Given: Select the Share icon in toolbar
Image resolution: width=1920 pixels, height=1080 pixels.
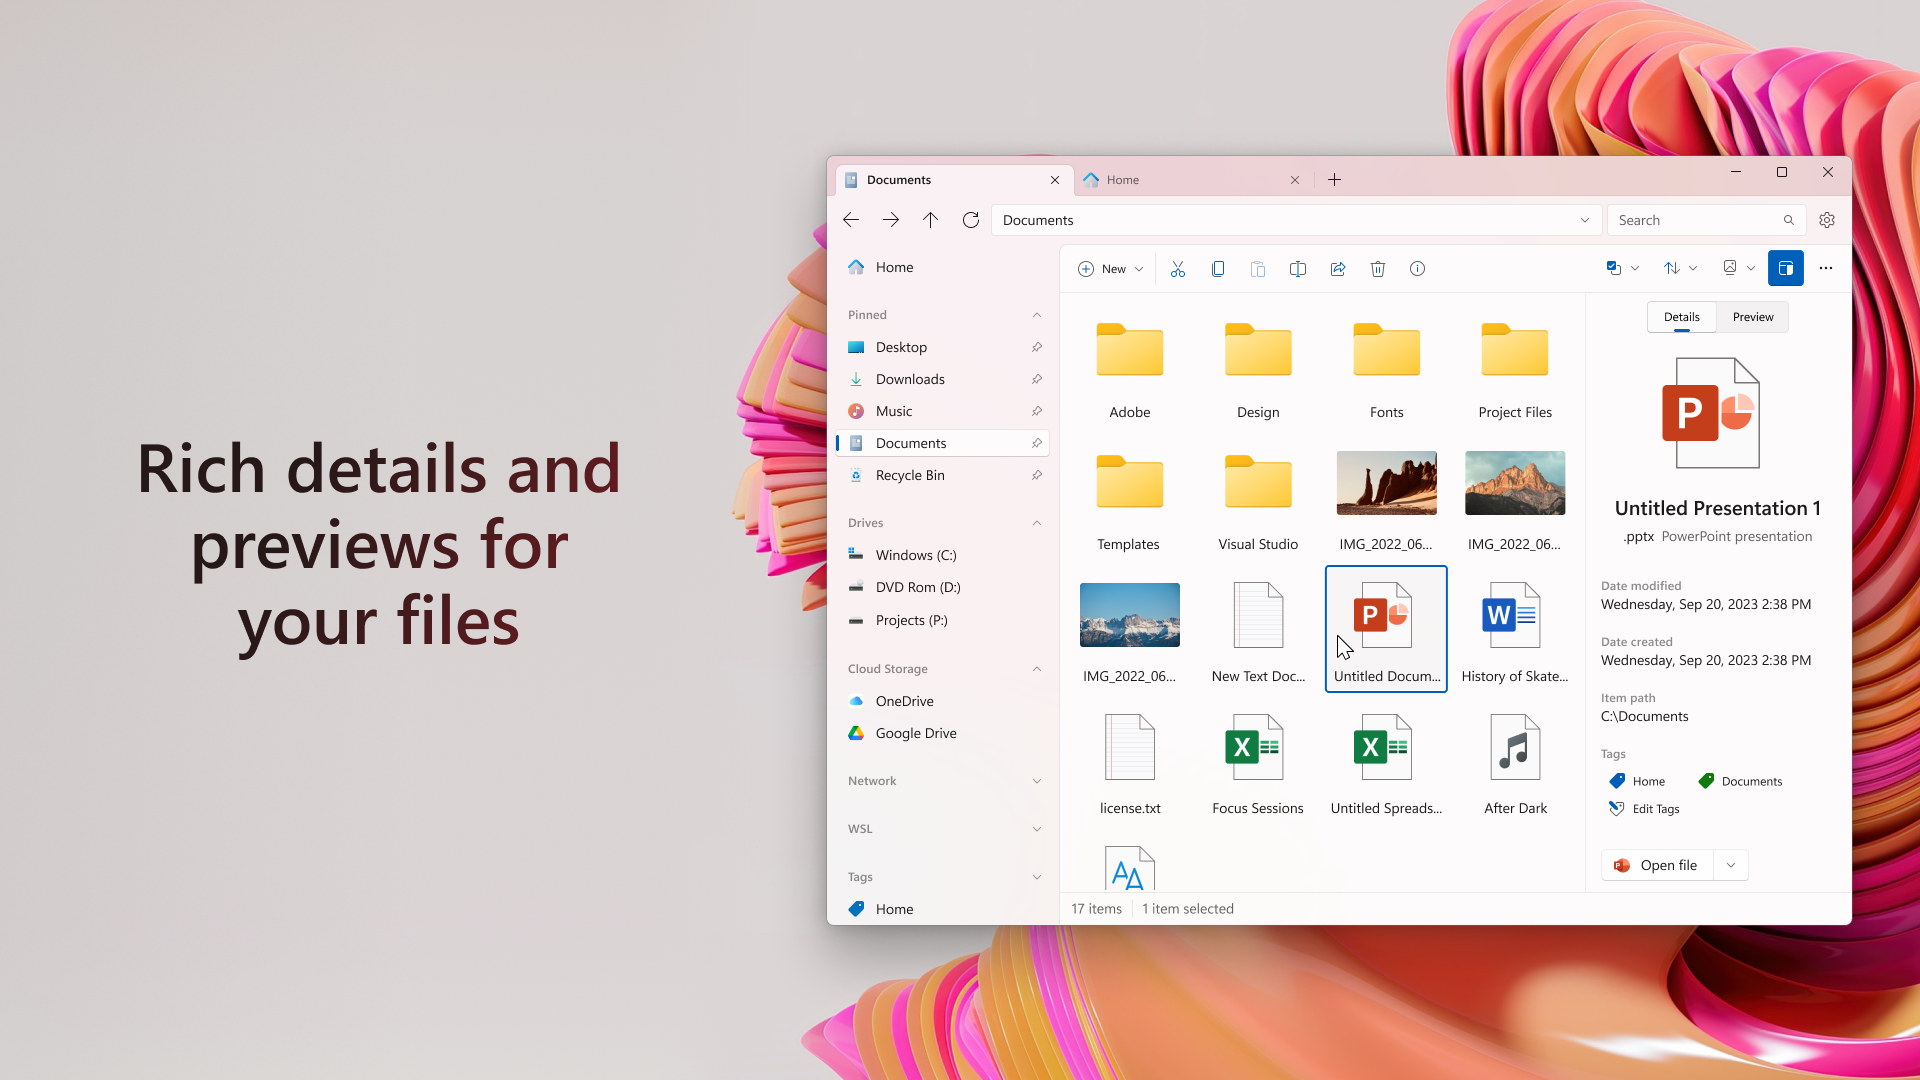Looking at the screenshot, I should (1337, 269).
